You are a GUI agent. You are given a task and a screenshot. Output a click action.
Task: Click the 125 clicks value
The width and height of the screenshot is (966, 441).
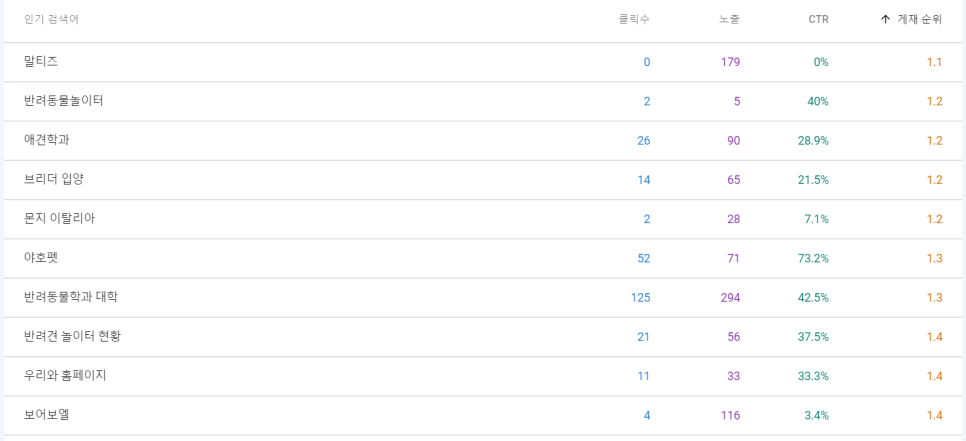pyautogui.click(x=640, y=298)
